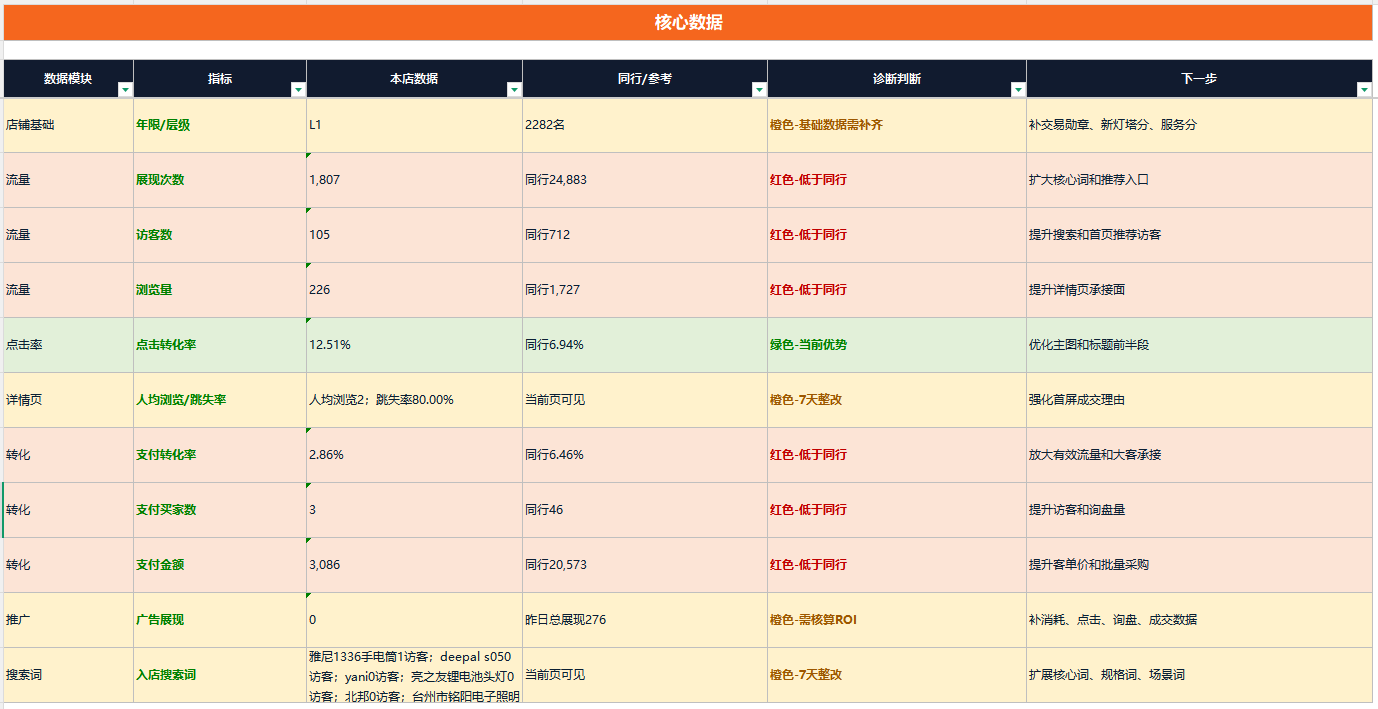Viewport: 1378px width, 709px height.
Task: Select 补消耗、点击、询盘、成交数据 cell
Action: tap(1199, 621)
